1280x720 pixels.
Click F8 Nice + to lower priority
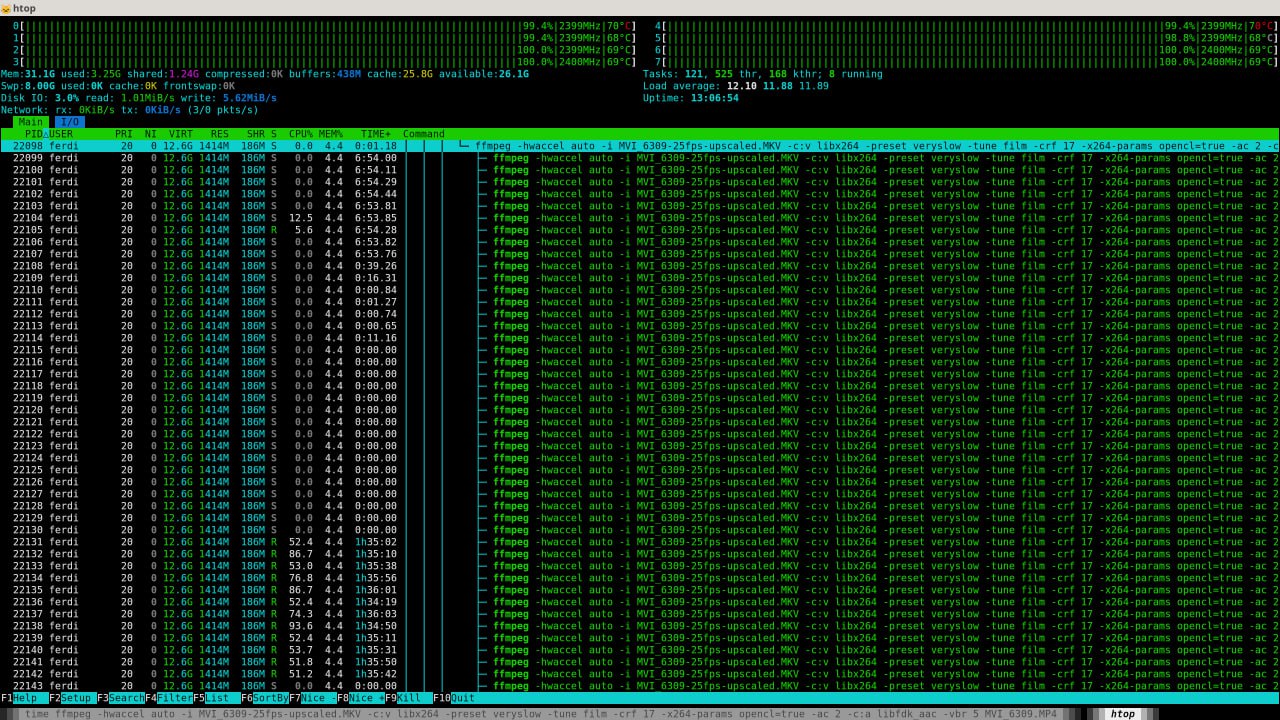(361, 698)
